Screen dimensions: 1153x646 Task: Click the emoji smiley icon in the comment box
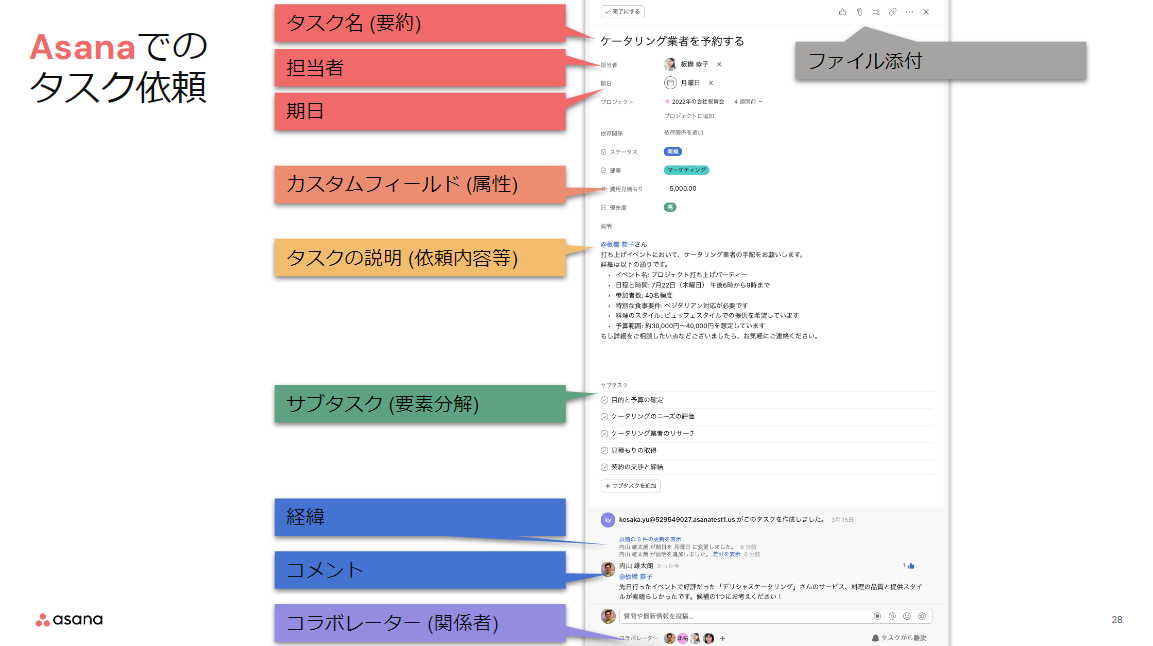tap(907, 616)
